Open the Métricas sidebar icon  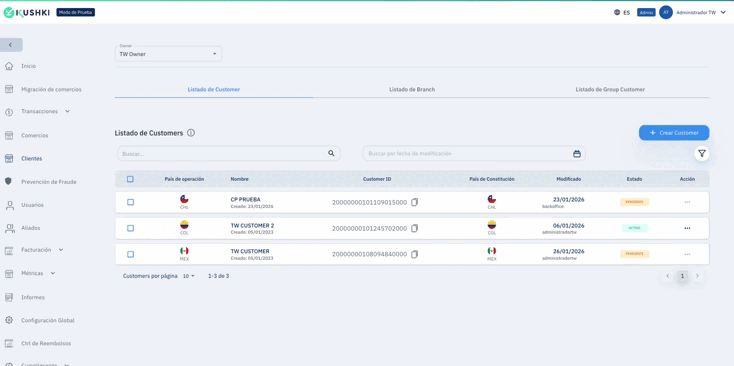(8, 273)
